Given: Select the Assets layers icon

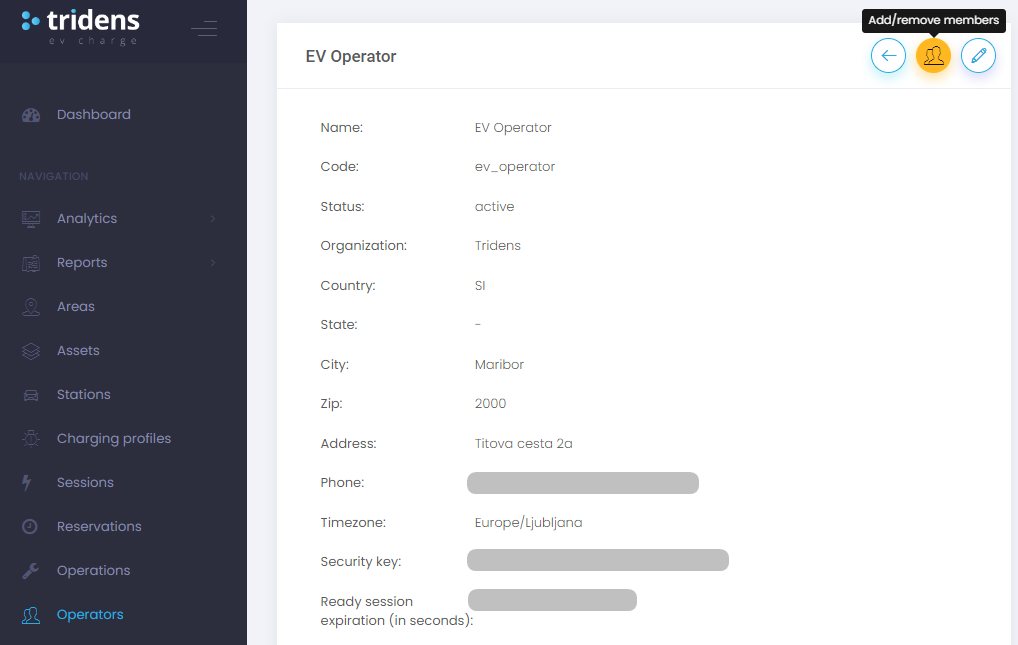Looking at the screenshot, I should [30, 350].
